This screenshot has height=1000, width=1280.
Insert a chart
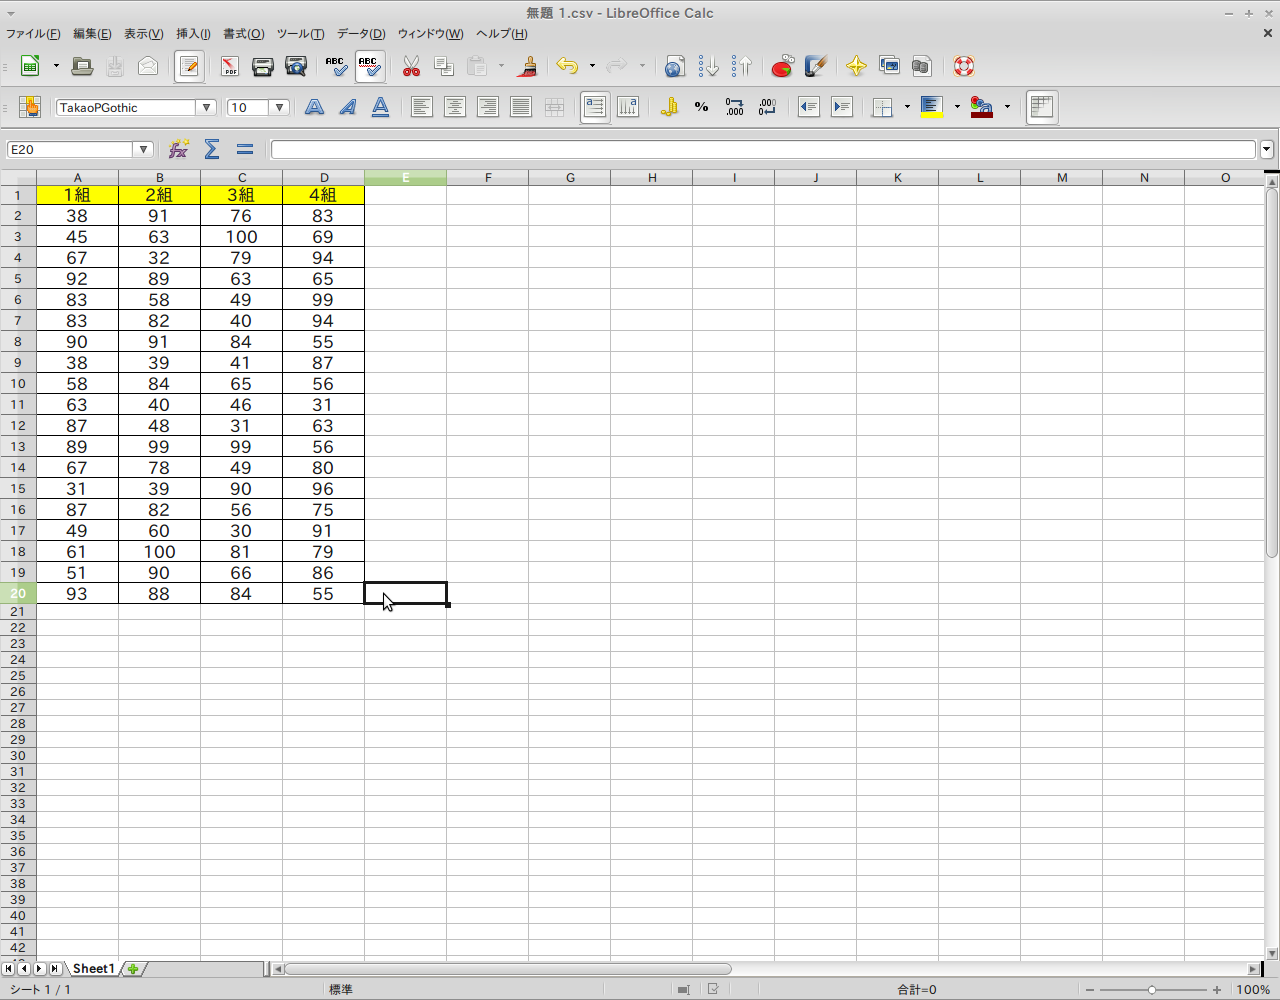point(782,66)
